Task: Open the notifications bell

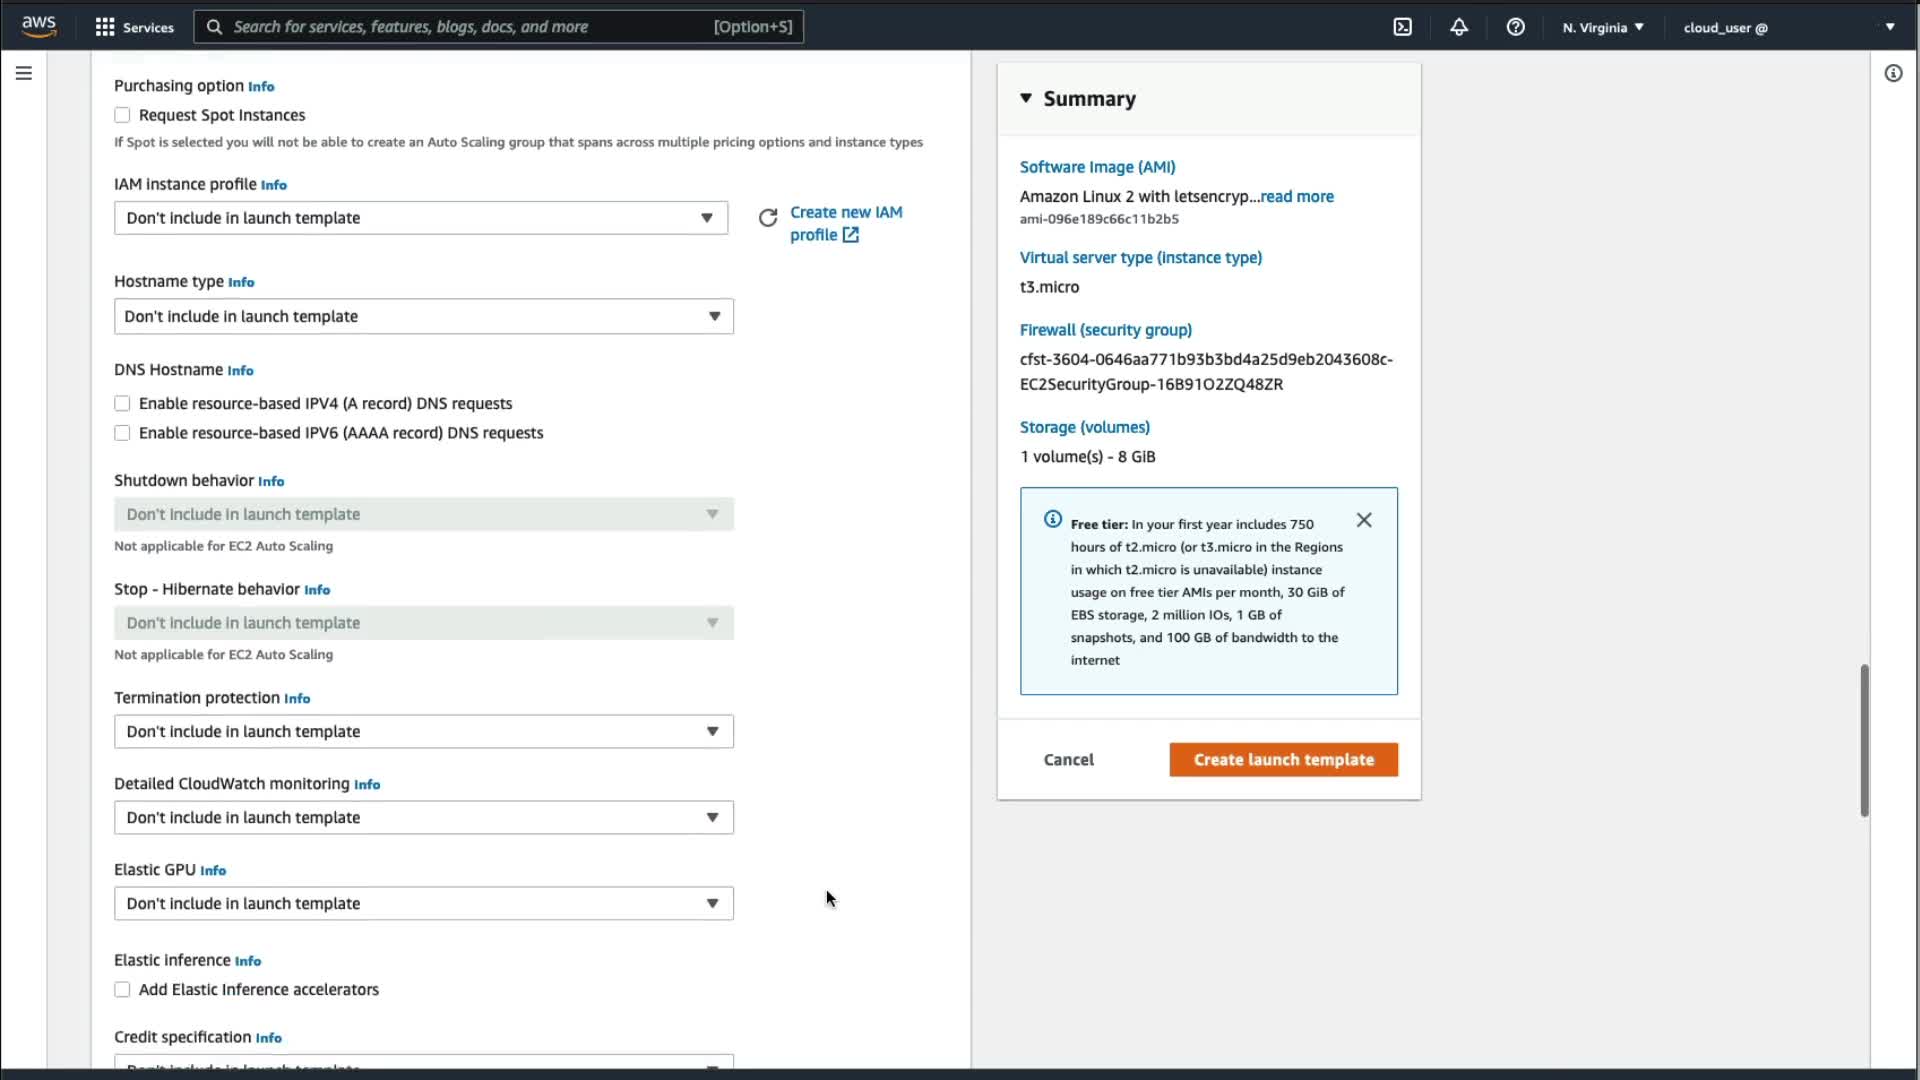Action: 1459,27
